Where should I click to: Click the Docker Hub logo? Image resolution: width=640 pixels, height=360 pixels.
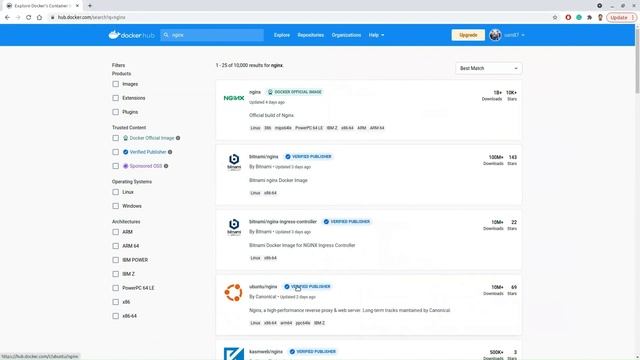(131, 35)
